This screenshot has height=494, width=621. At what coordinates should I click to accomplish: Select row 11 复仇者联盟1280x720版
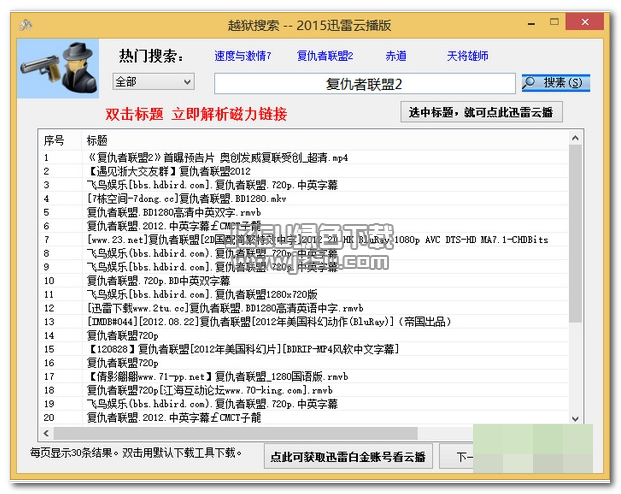pos(304,294)
